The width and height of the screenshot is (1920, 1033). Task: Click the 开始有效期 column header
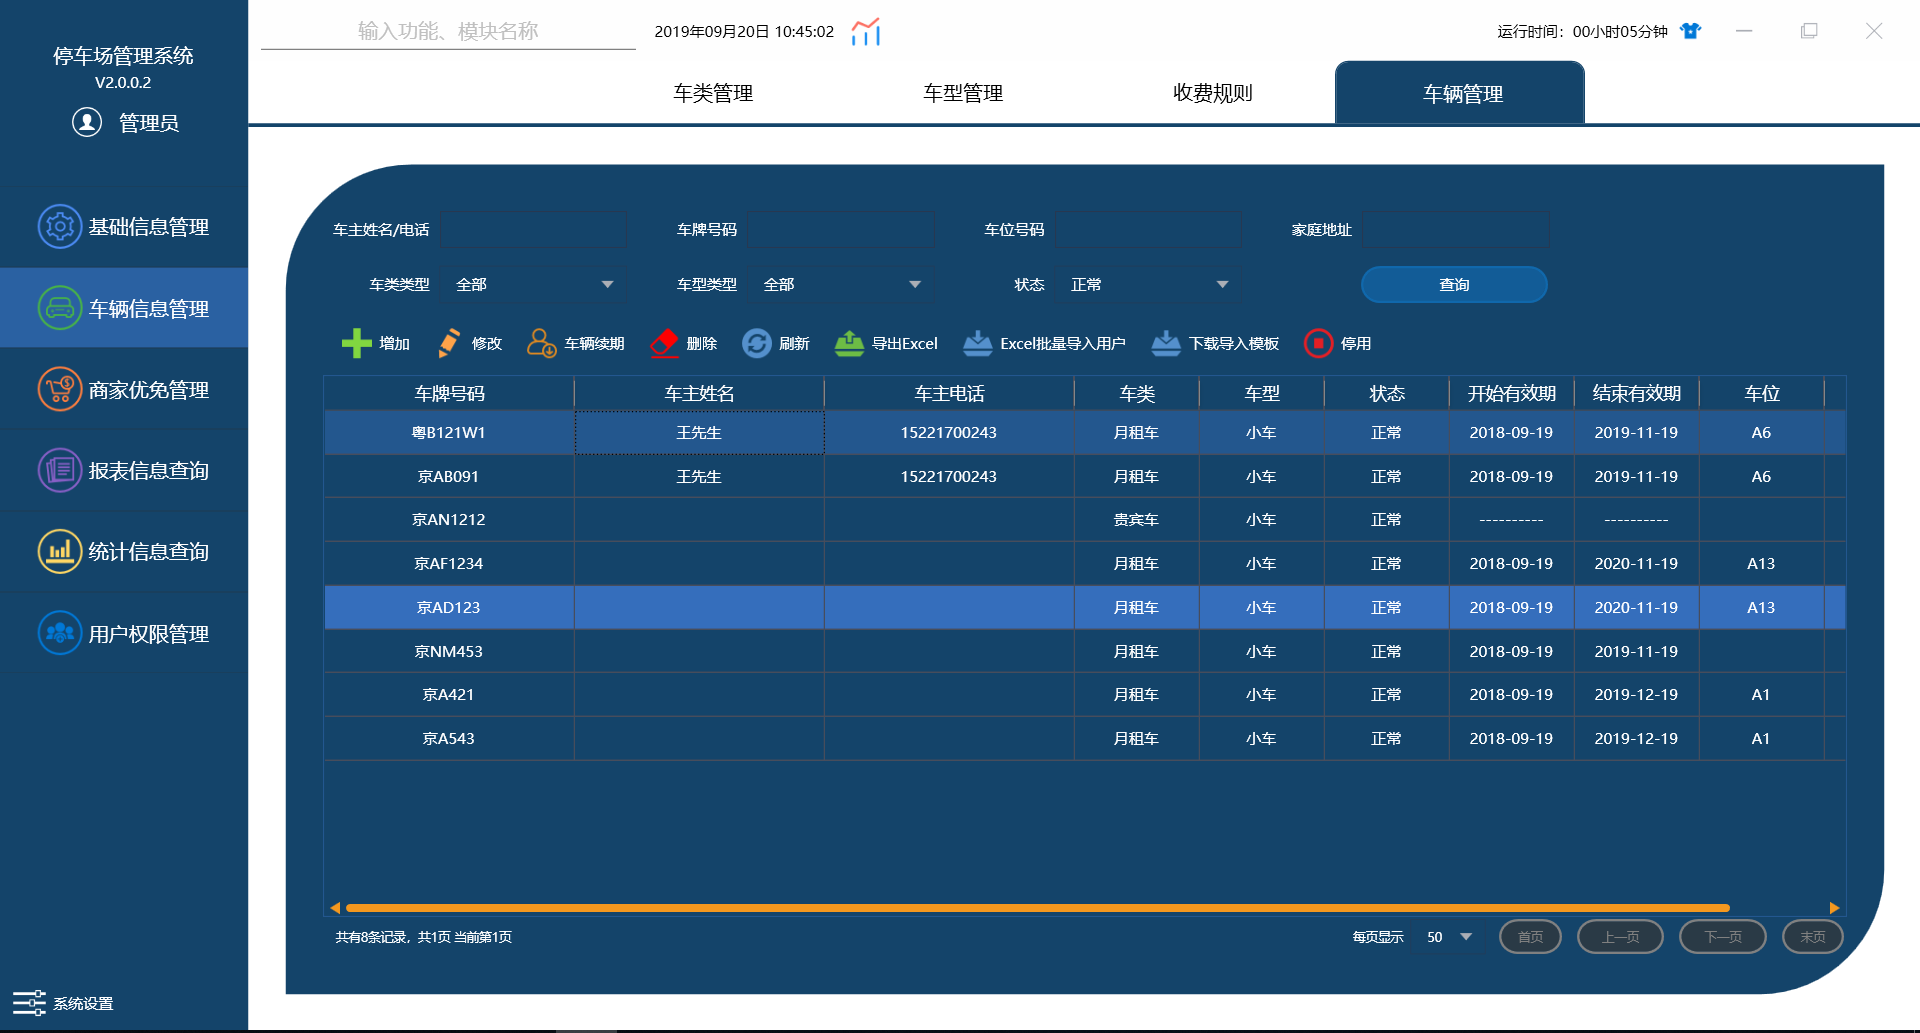(x=1511, y=394)
